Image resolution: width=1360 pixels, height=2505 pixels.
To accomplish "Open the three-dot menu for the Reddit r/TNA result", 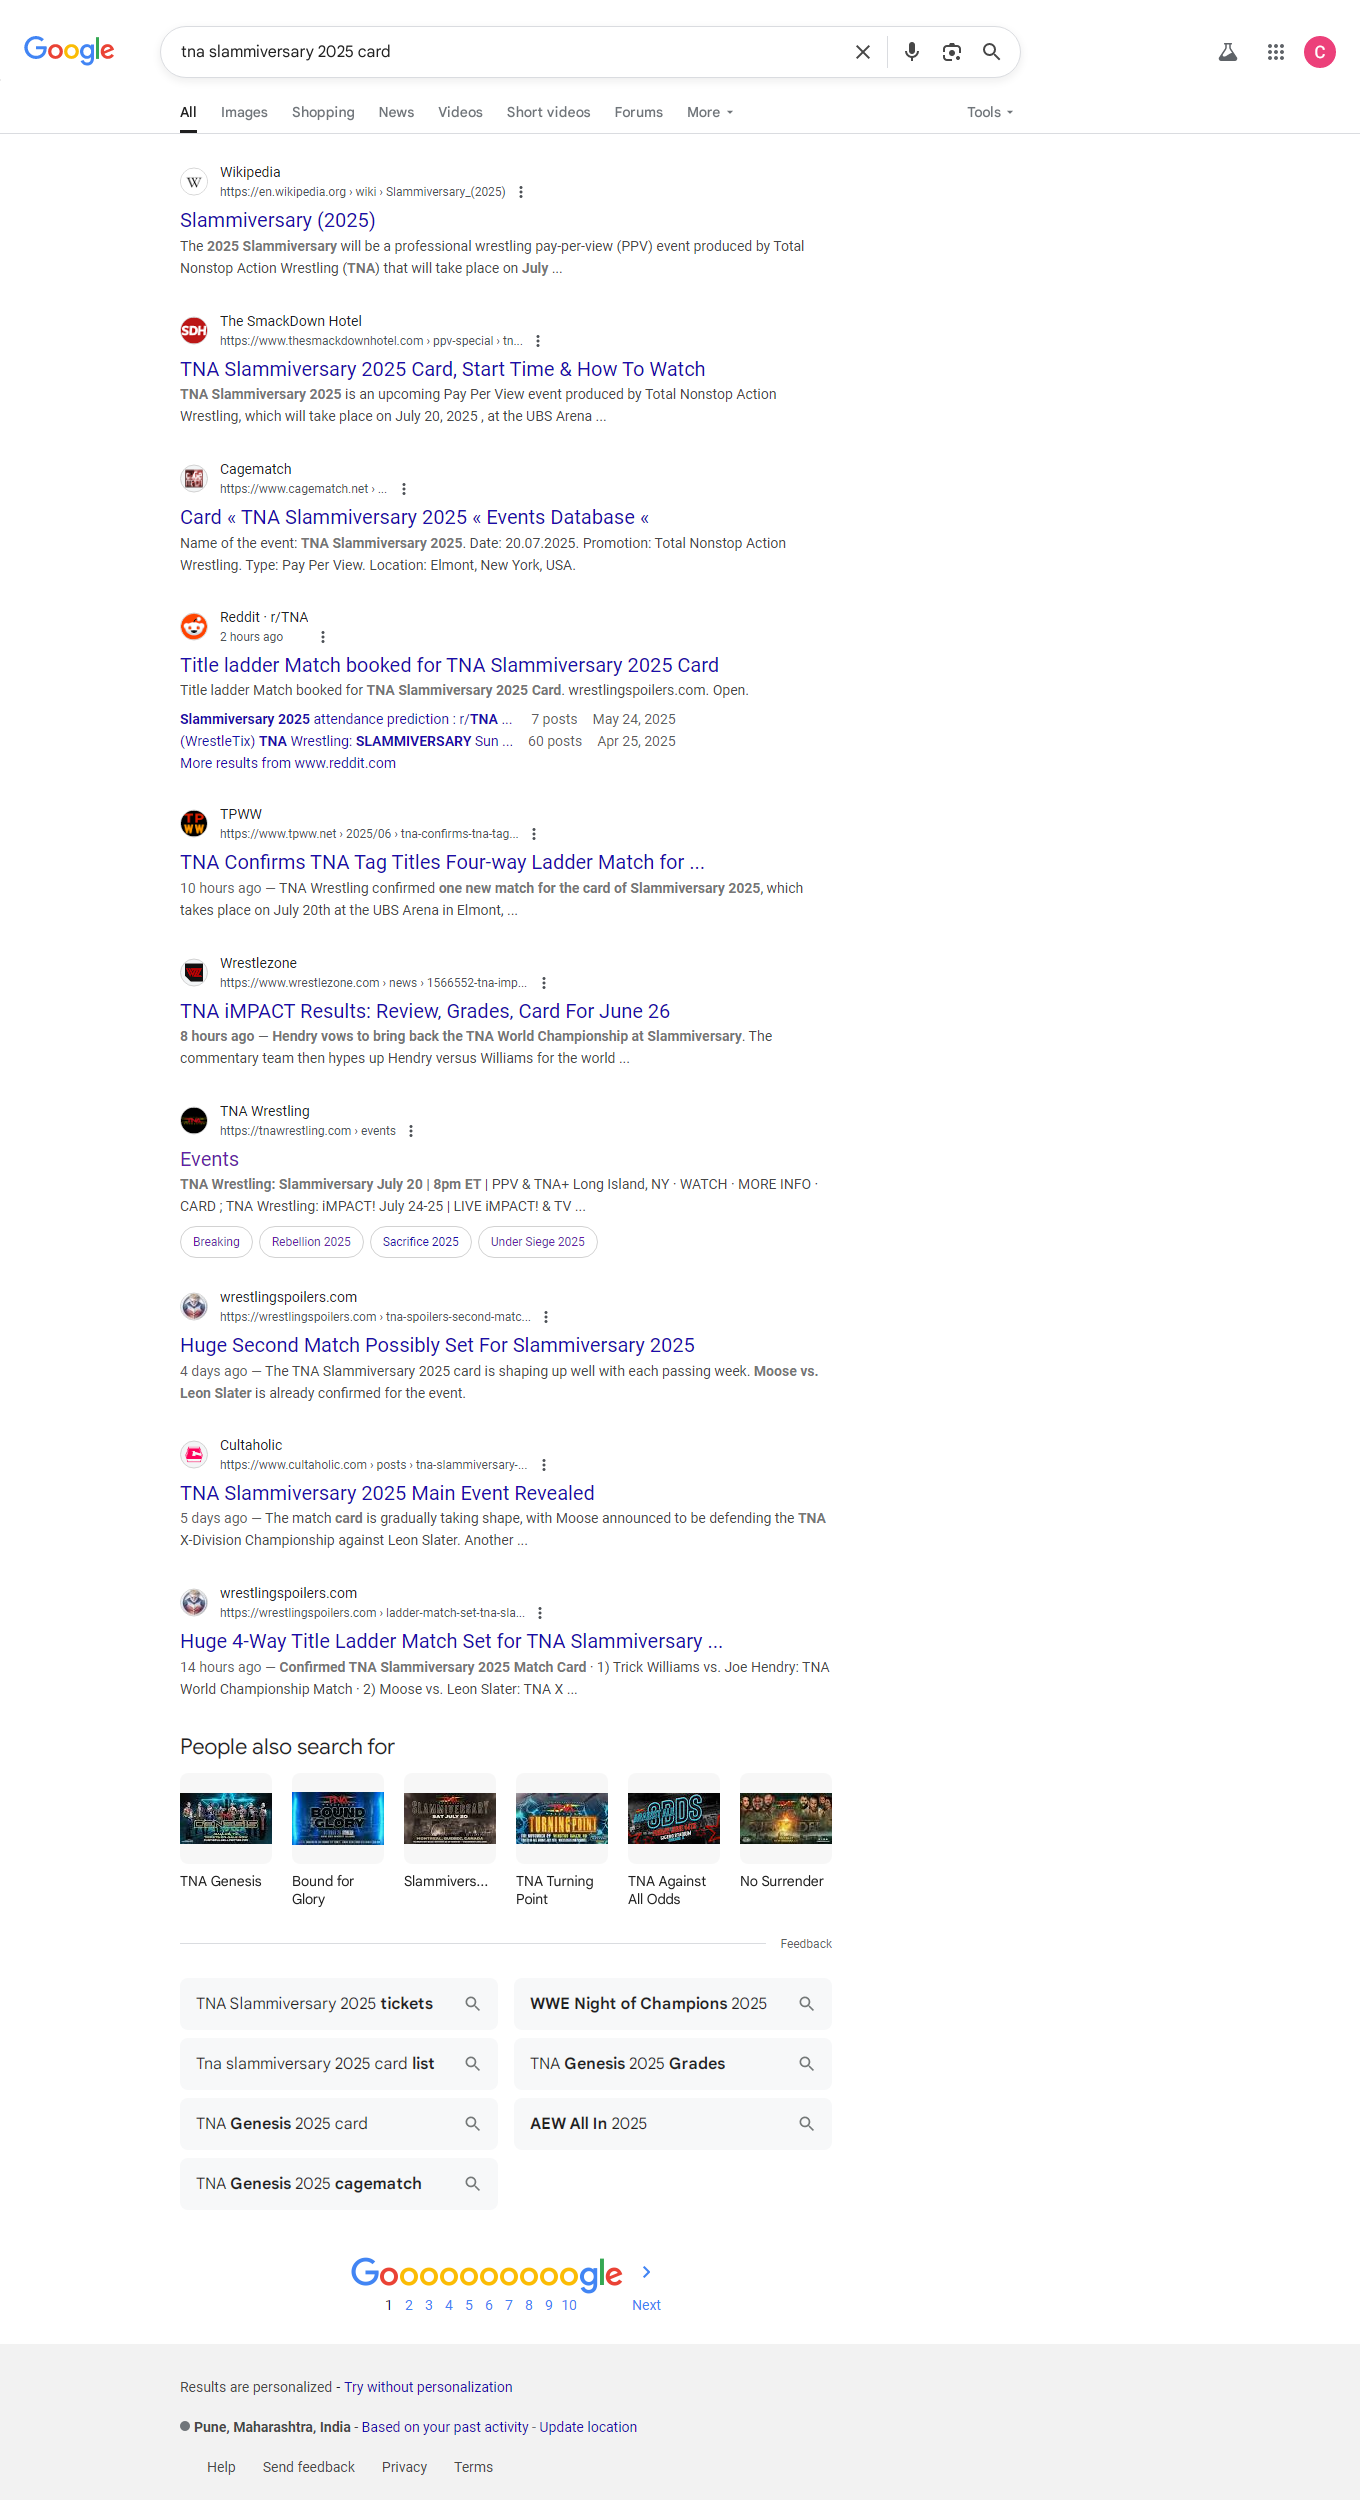I will pyautogui.click(x=323, y=637).
